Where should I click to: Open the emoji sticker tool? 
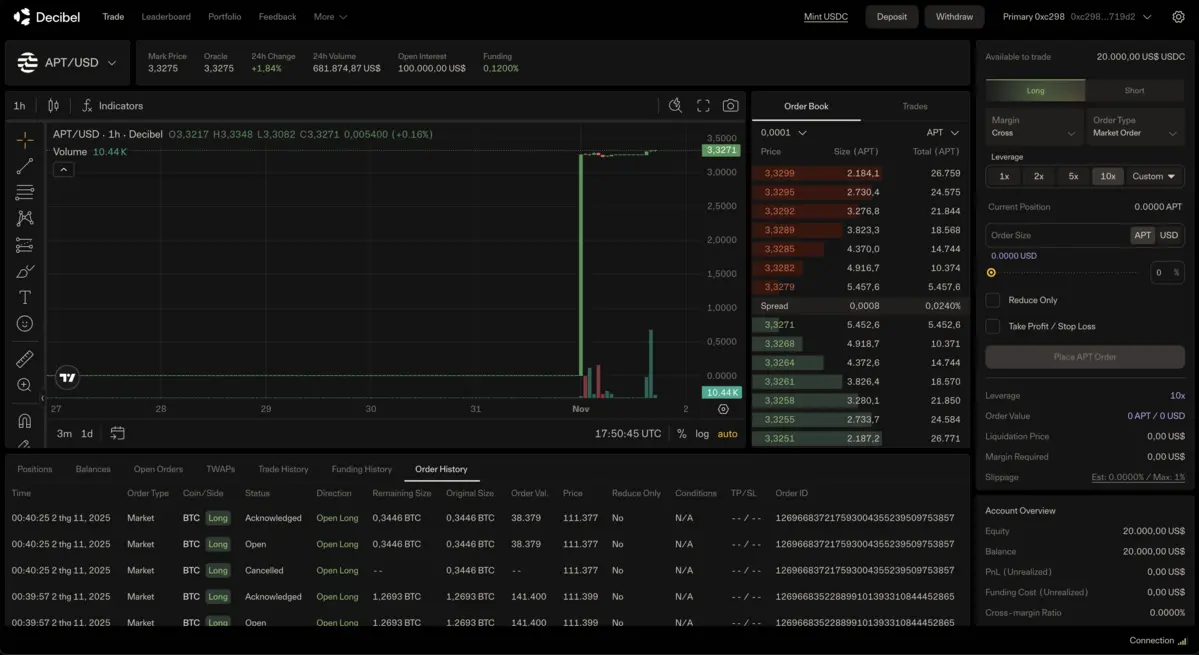tap(25, 324)
